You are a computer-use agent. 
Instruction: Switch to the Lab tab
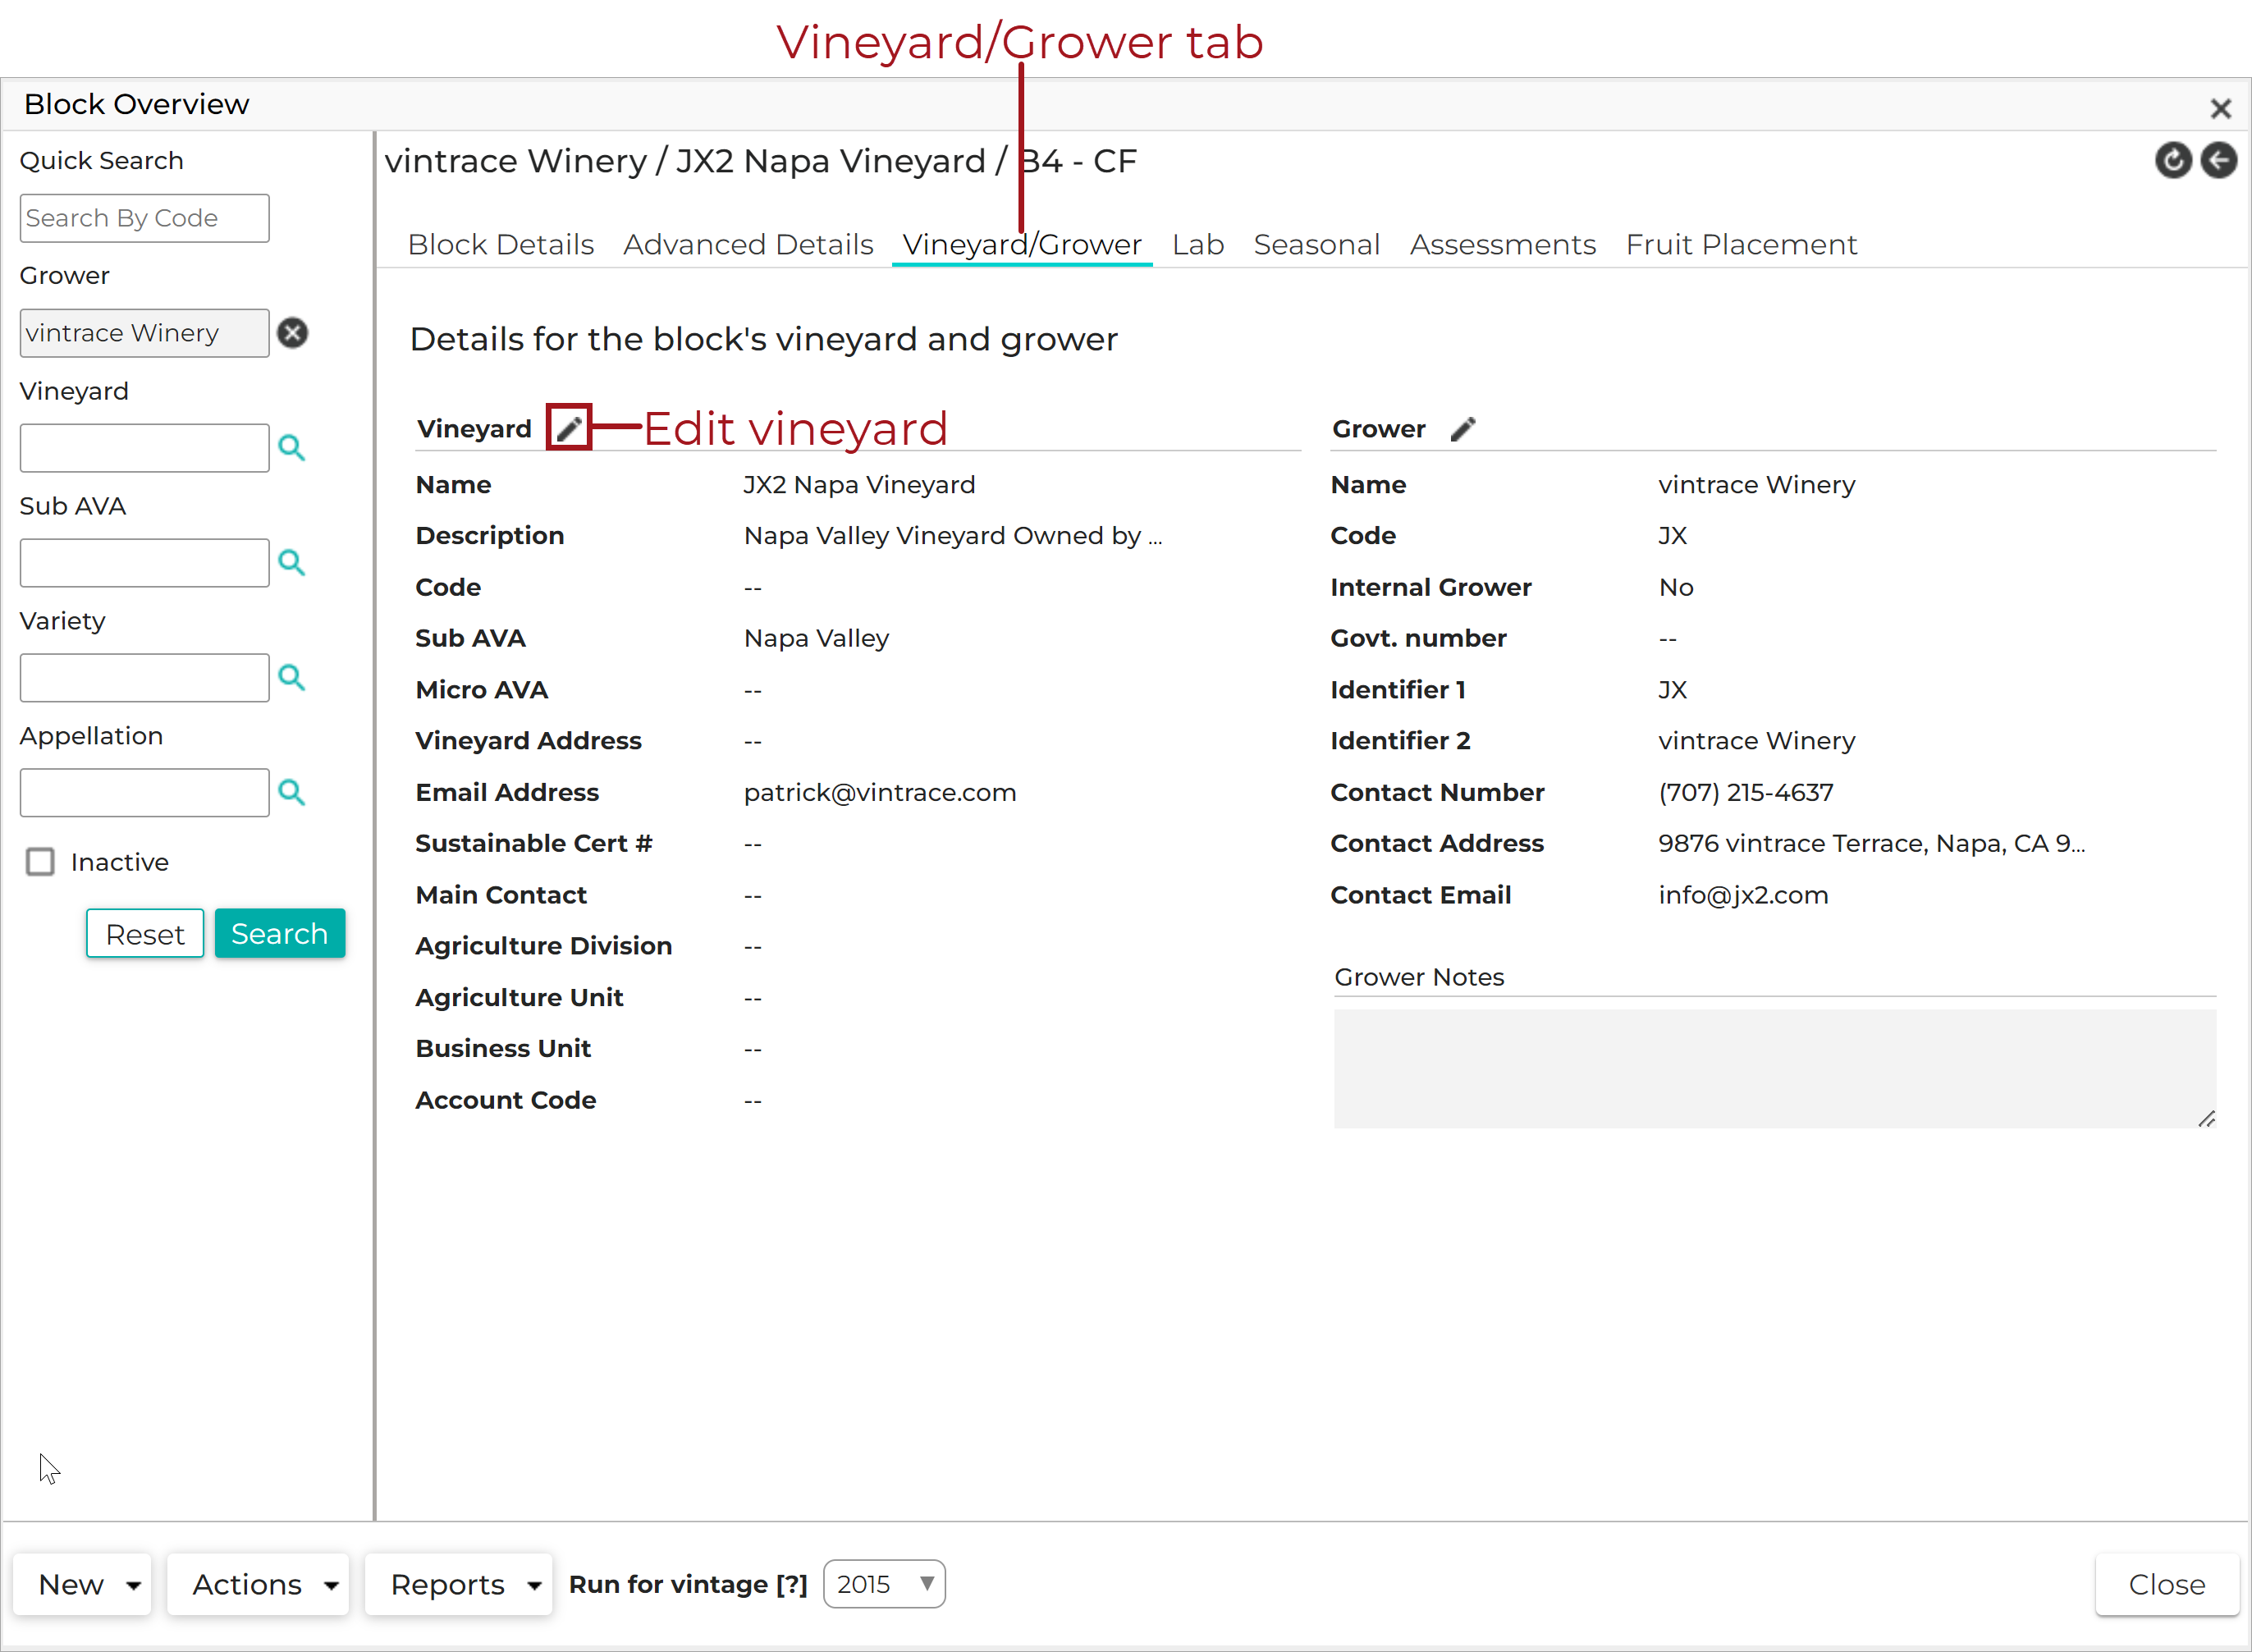pos(1198,244)
